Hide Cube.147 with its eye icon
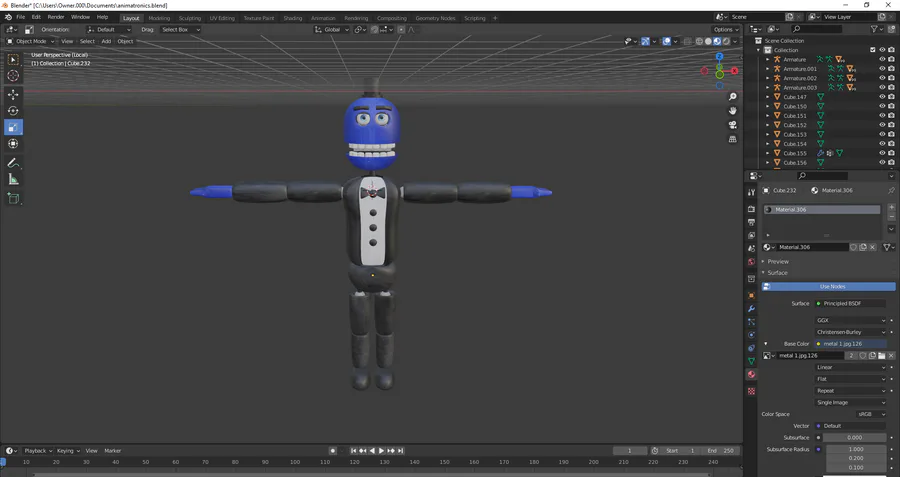 point(882,97)
